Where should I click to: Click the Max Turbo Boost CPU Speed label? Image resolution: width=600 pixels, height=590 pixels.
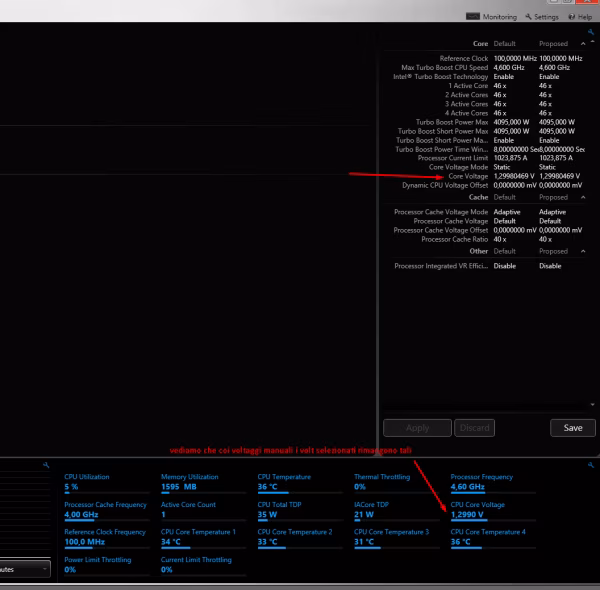pos(445,67)
